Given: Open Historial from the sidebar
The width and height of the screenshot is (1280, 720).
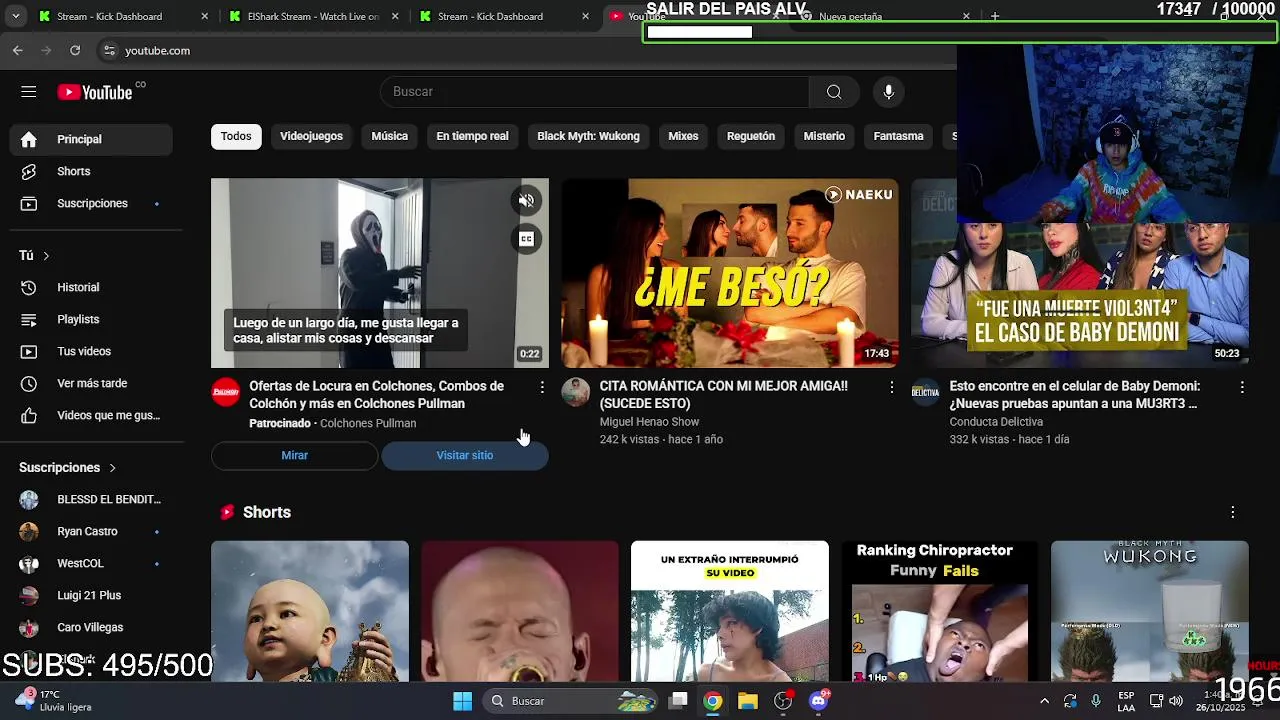Looking at the screenshot, I should [91, 287].
